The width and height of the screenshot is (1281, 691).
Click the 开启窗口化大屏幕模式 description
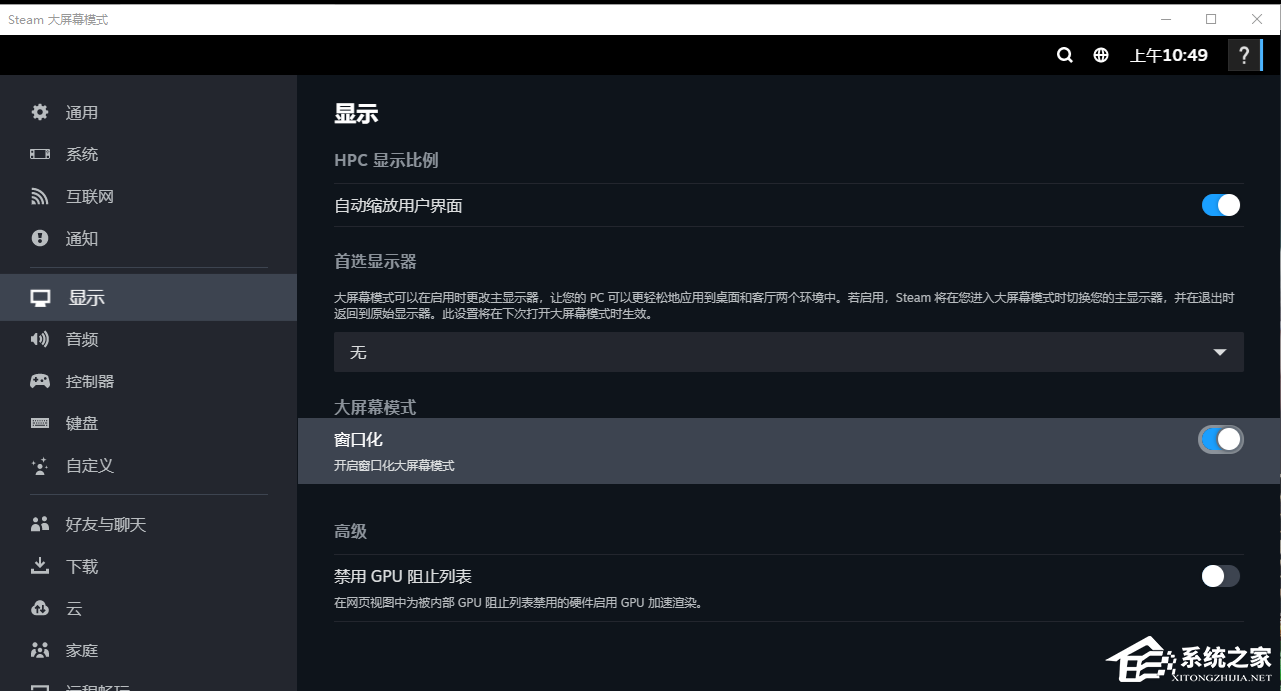click(394, 466)
